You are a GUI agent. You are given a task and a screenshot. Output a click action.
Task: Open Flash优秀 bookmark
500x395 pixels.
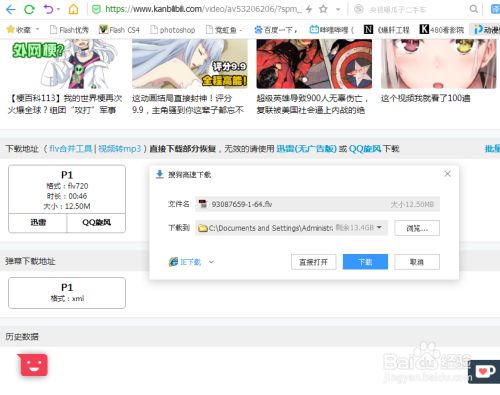(x=69, y=30)
